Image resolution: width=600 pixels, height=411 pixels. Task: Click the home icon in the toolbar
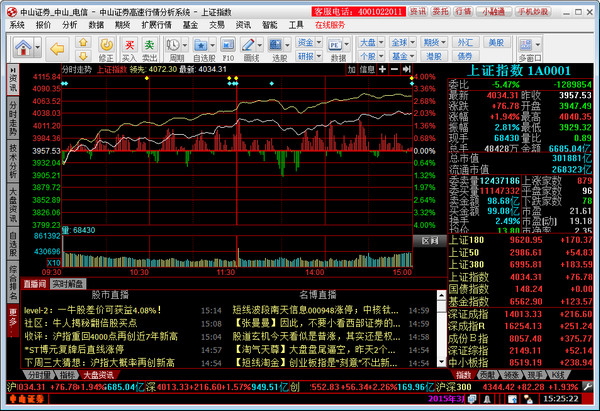click(20, 48)
